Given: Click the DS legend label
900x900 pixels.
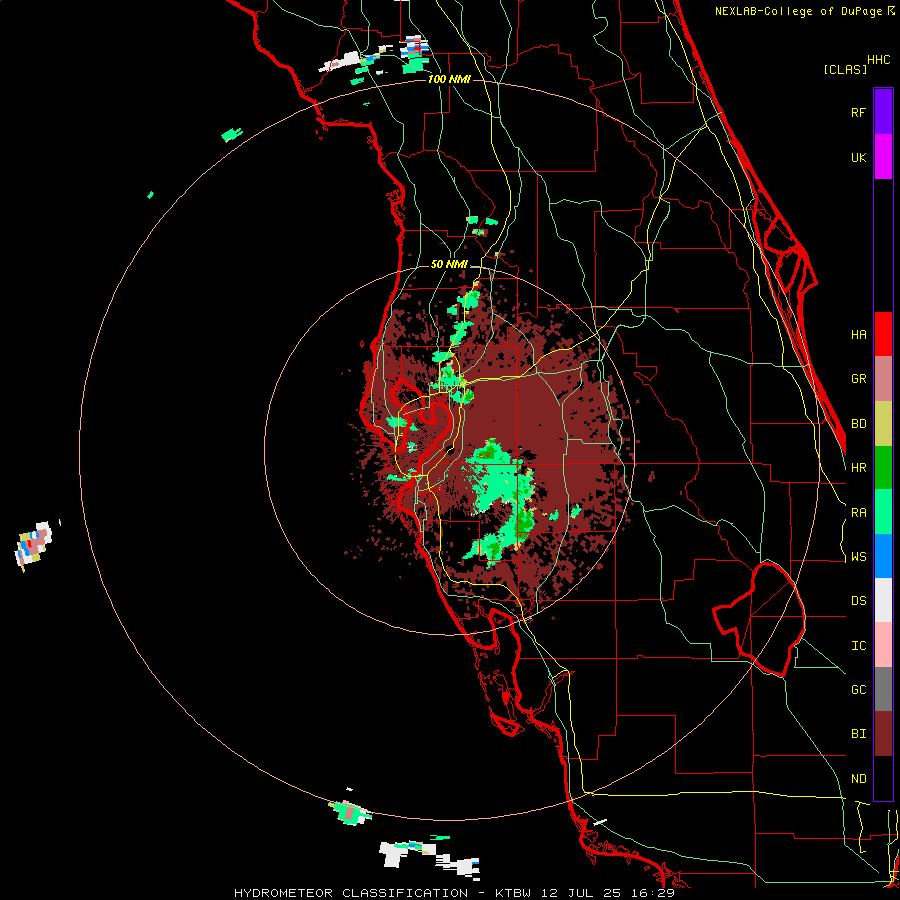Looking at the screenshot, I should click(858, 601).
